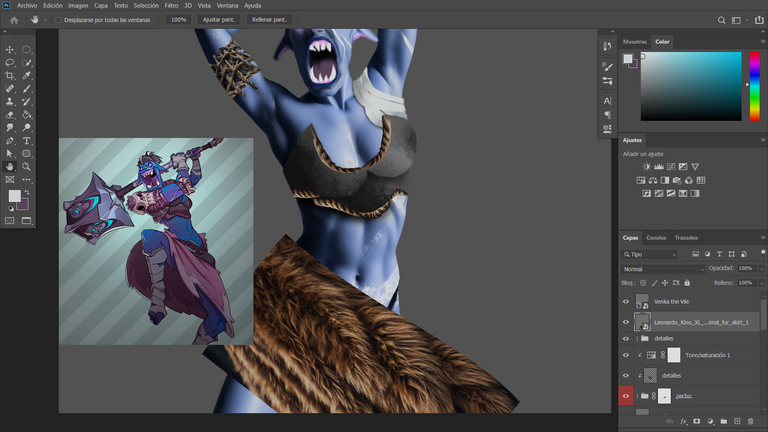
Task: Select the Lasso tool
Action: (x=10, y=63)
